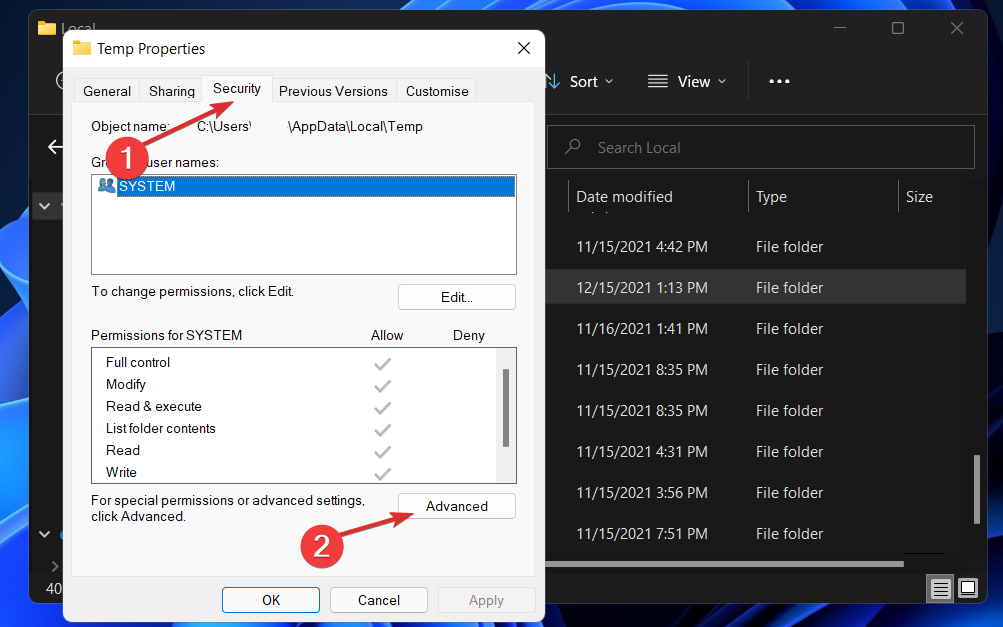This screenshot has height=627, width=1003.
Task: Switch to the Previous Versions tab
Action: pos(333,91)
